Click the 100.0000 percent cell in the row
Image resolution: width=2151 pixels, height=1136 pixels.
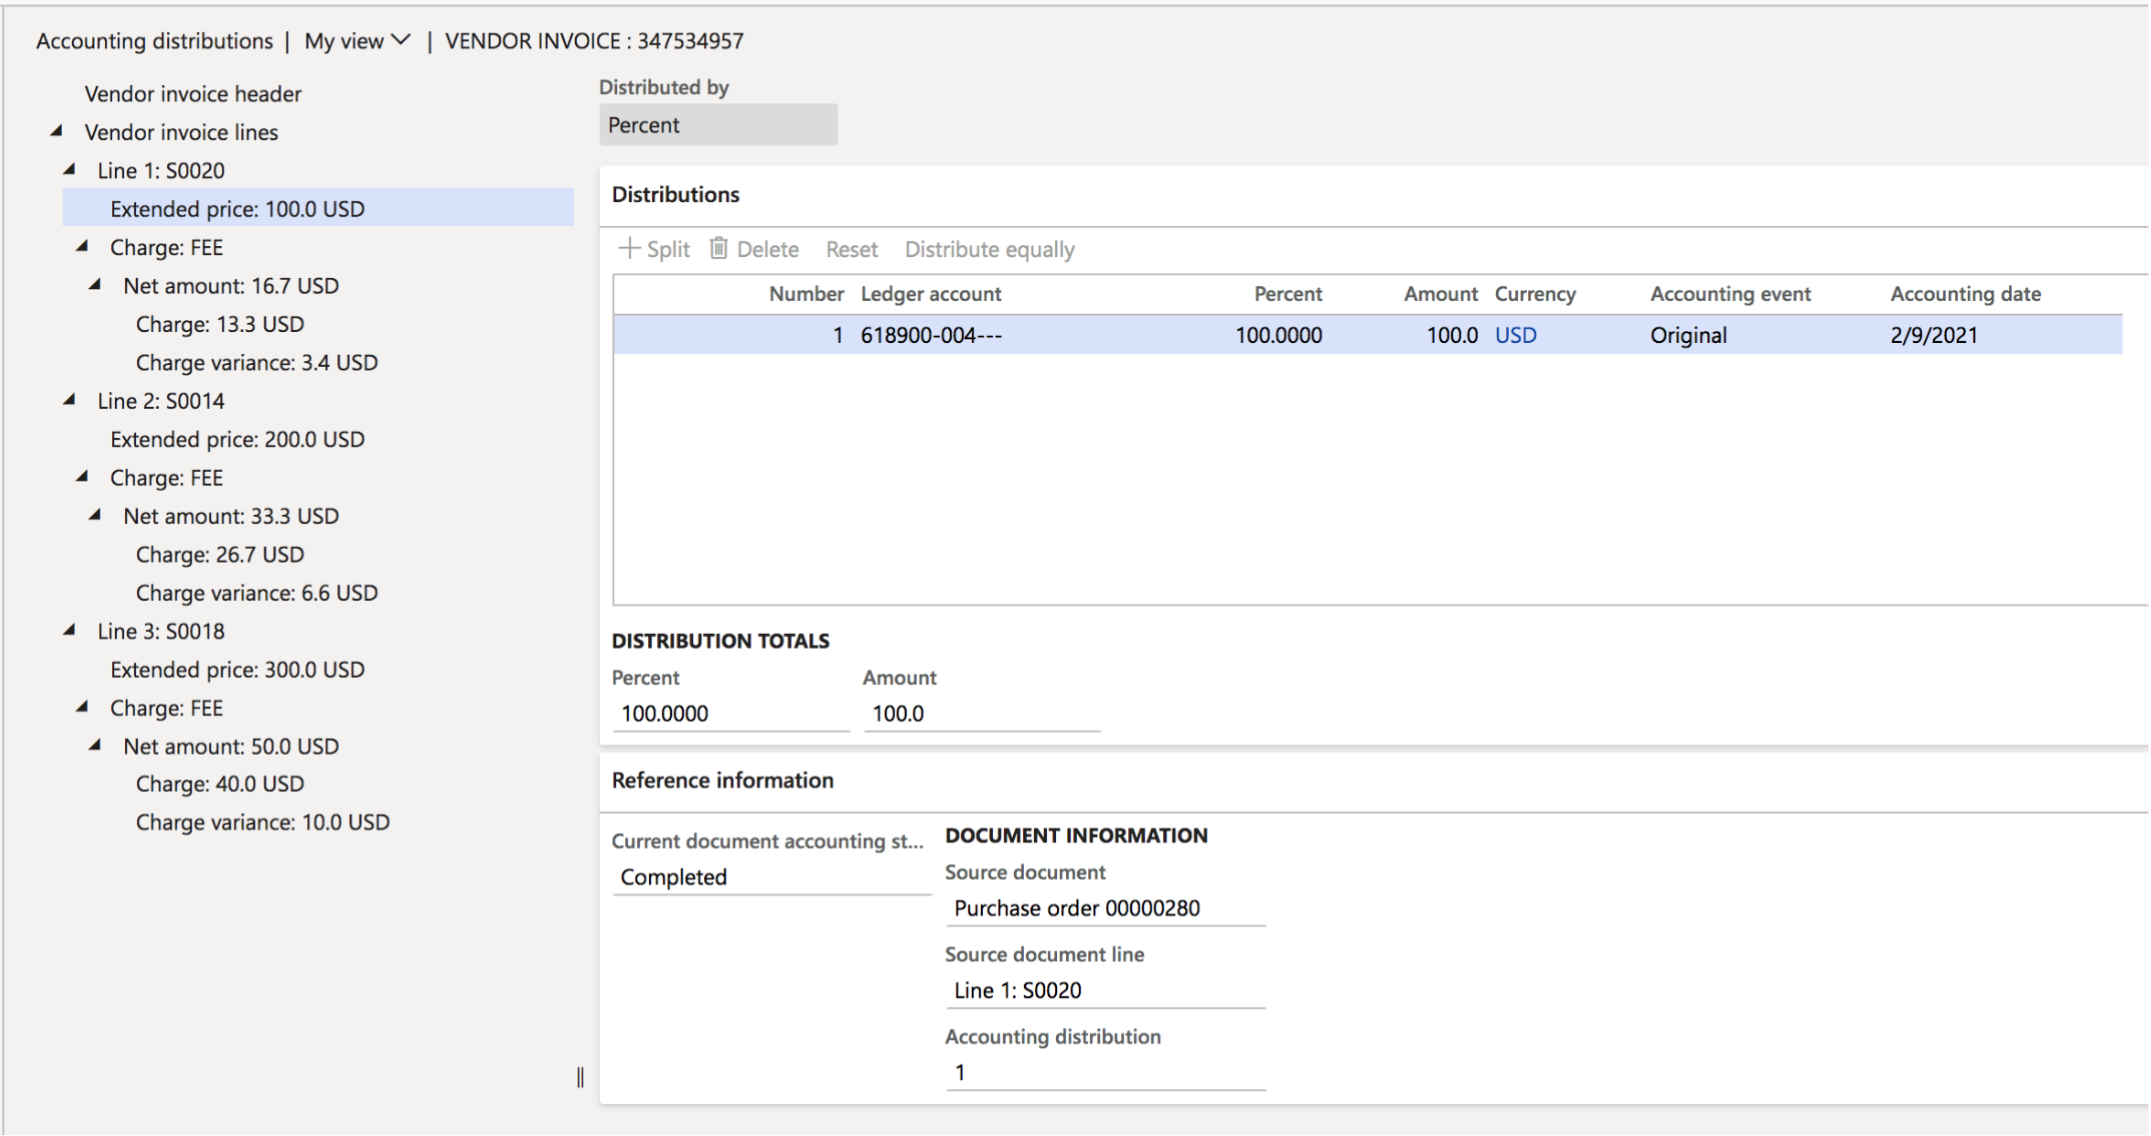pyautogui.click(x=1278, y=335)
